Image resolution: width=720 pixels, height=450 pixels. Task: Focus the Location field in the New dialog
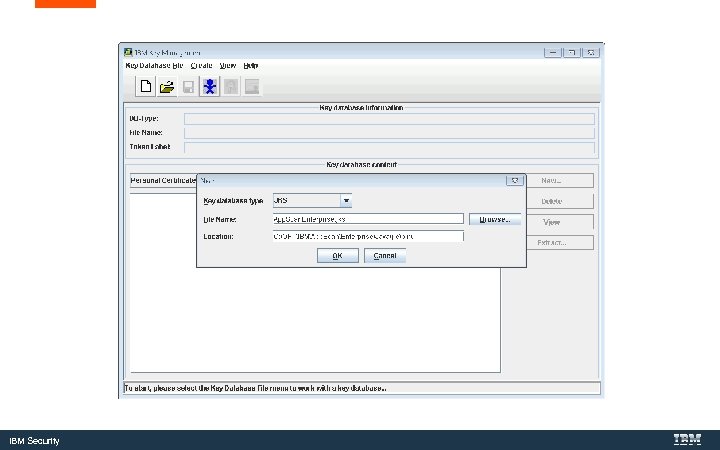coord(368,236)
